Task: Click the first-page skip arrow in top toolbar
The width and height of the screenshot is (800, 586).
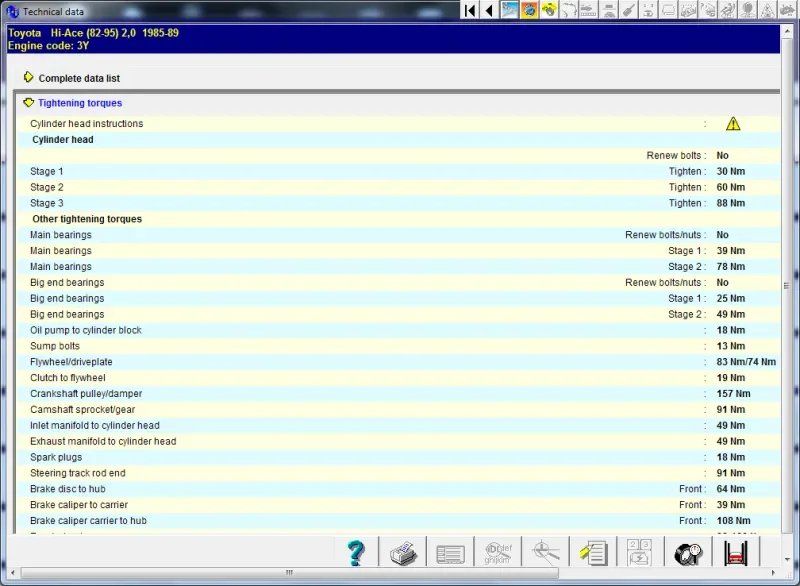Action: click(469, 10)
